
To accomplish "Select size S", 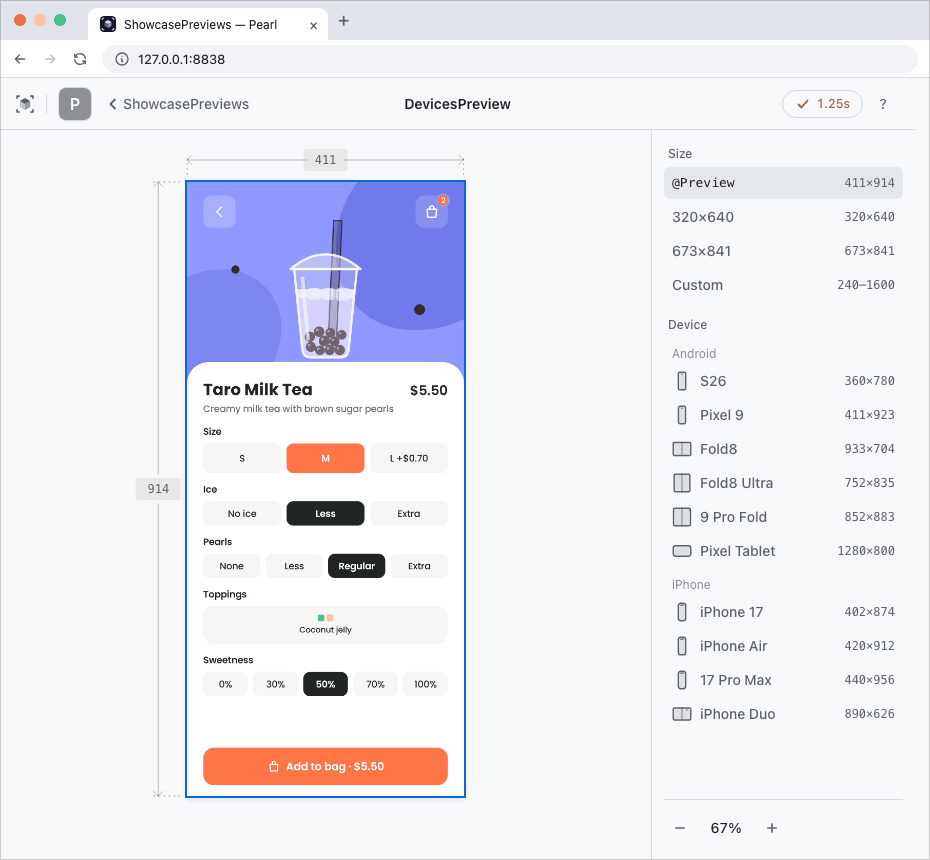I will tap(242, 458).
